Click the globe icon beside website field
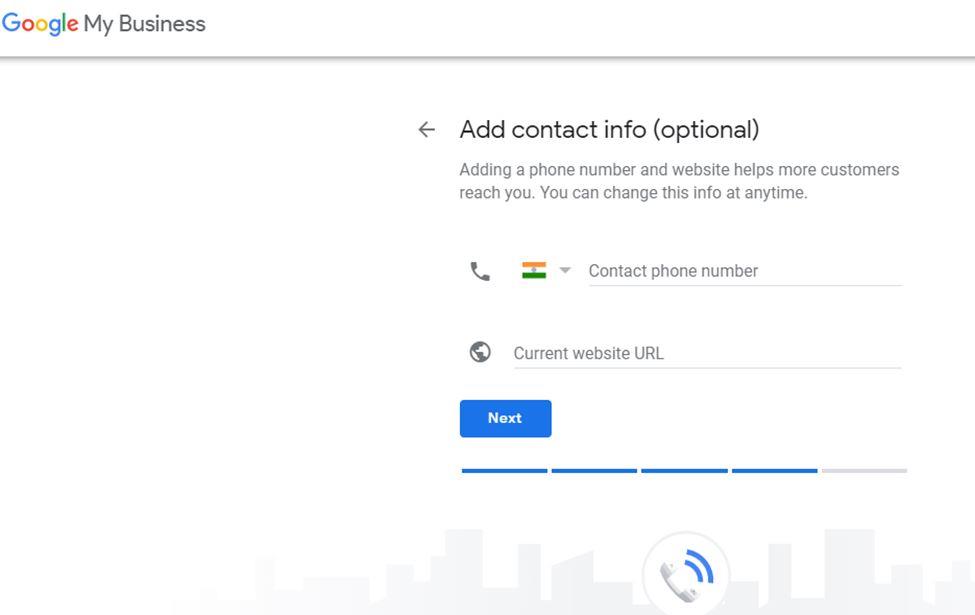The height and width of the screenshot is (615, 975). coord(480,352)
